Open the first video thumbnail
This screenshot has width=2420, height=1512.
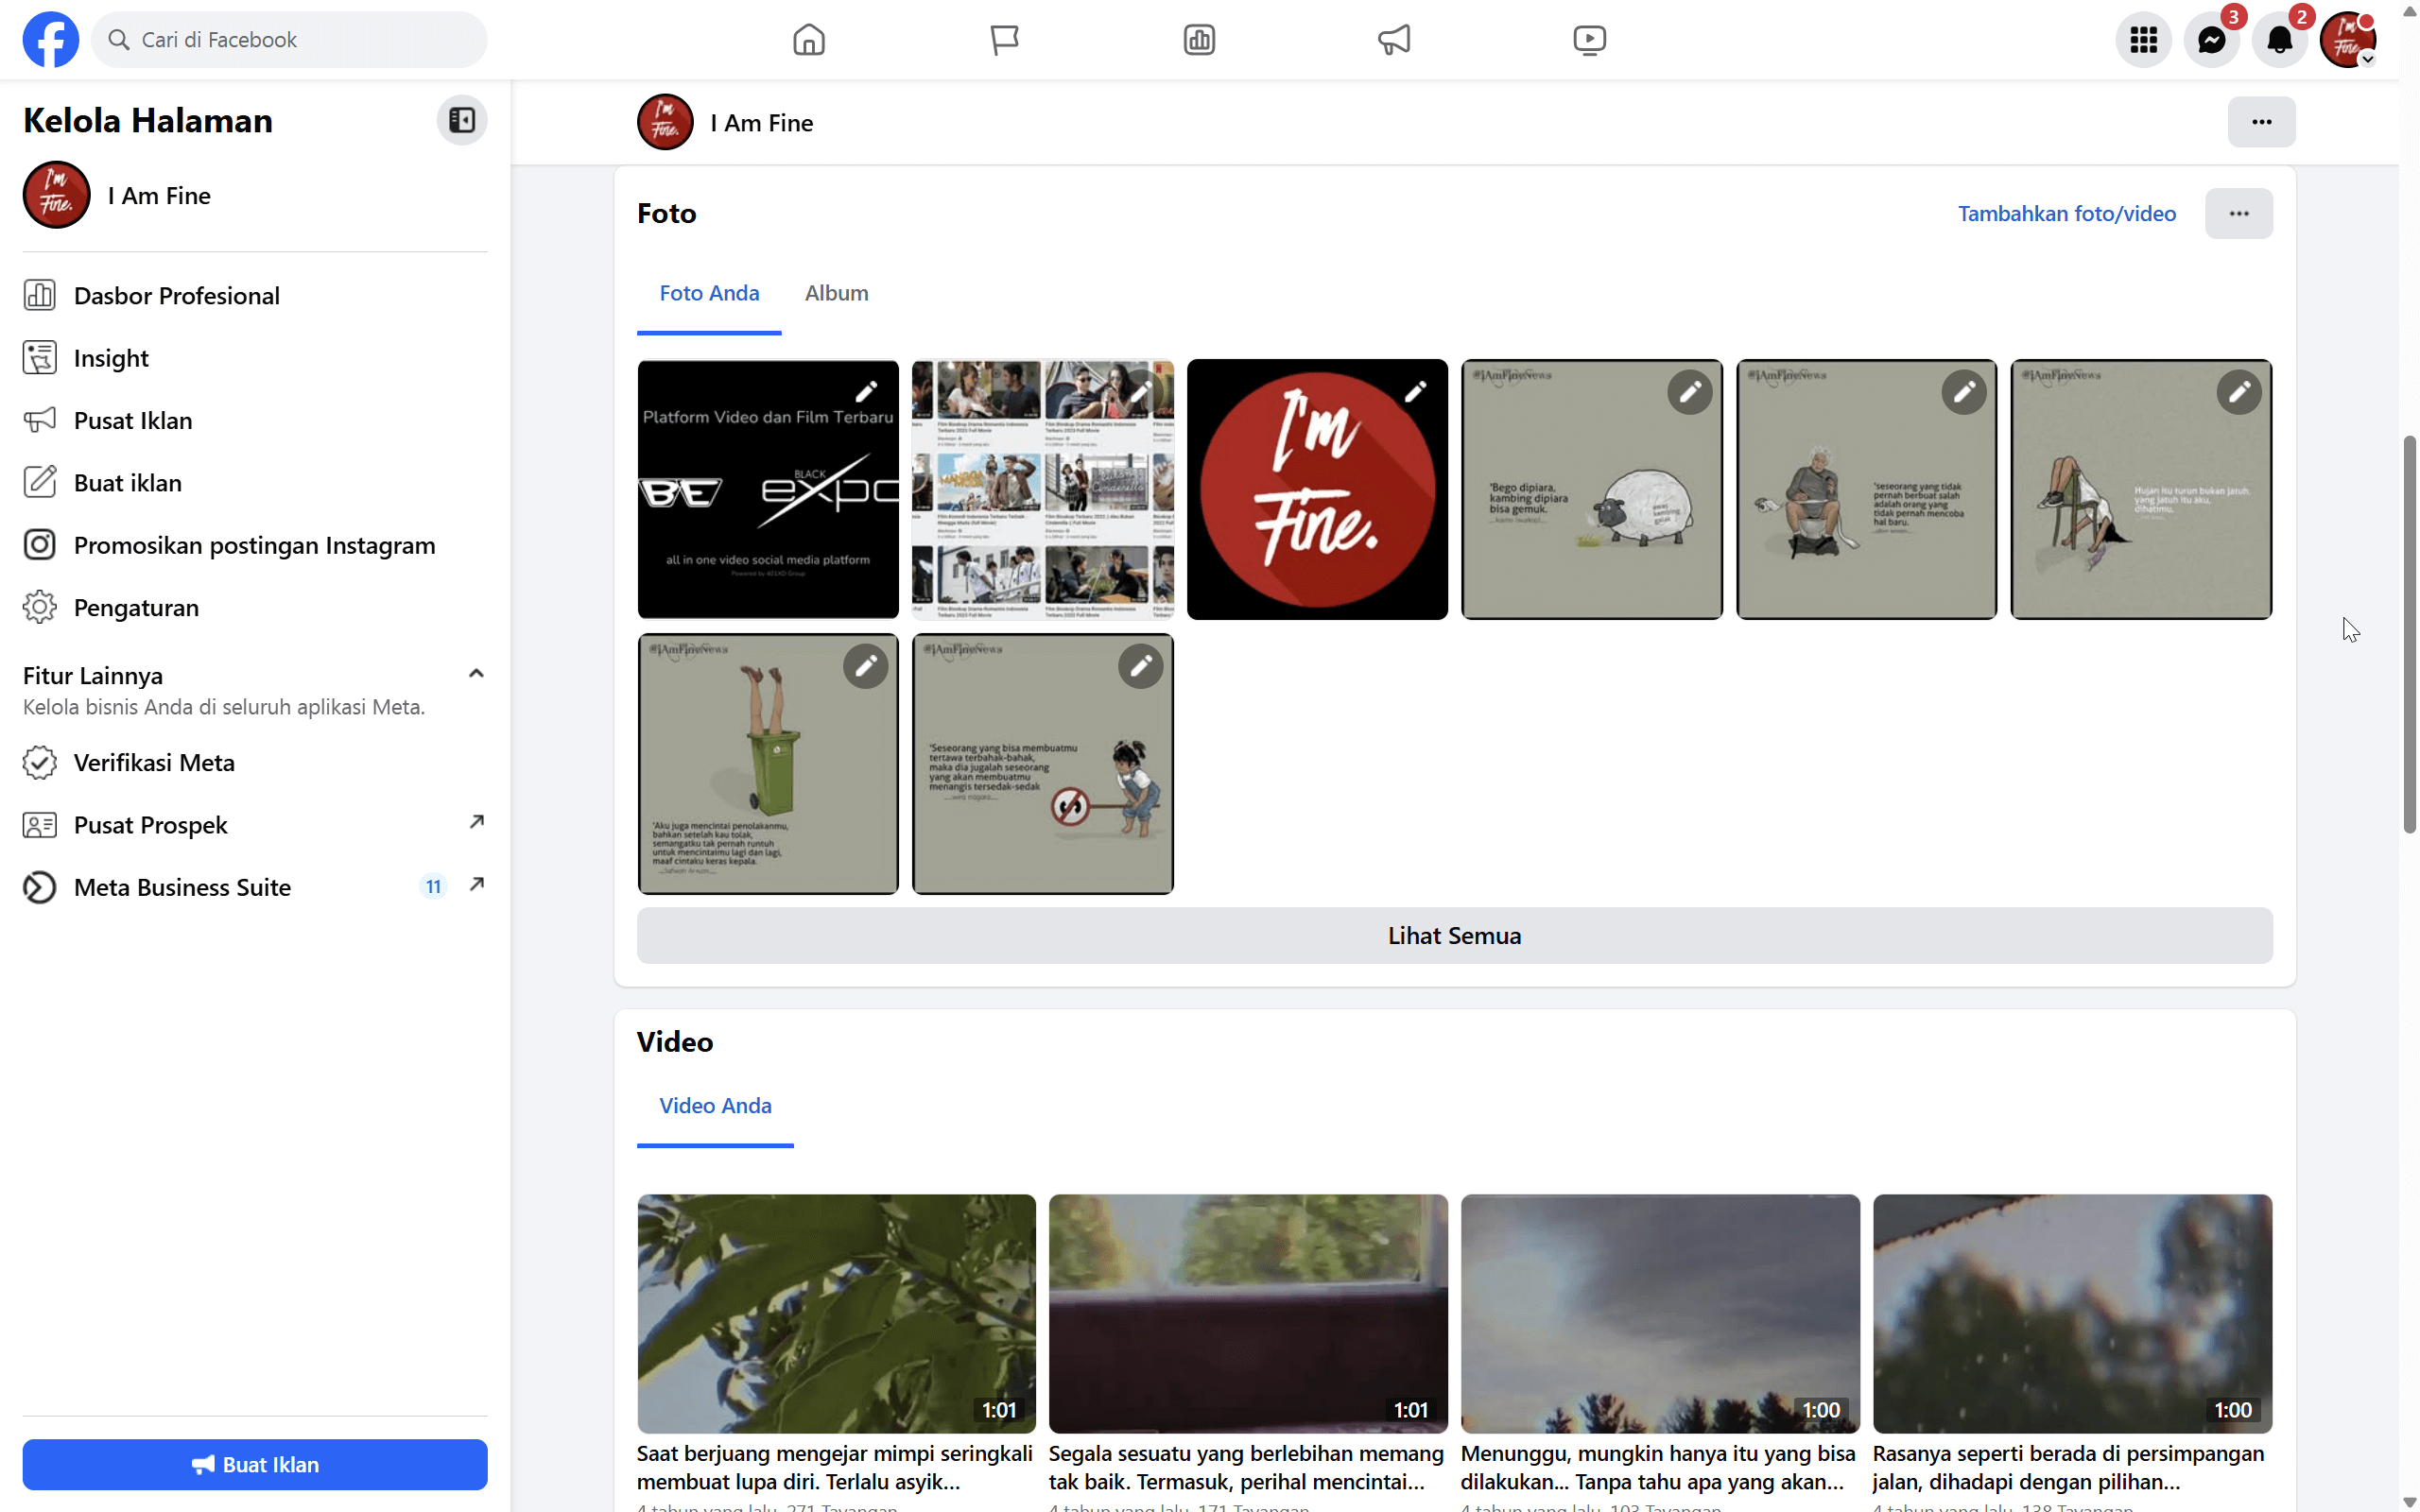[x=835, y=1313]
